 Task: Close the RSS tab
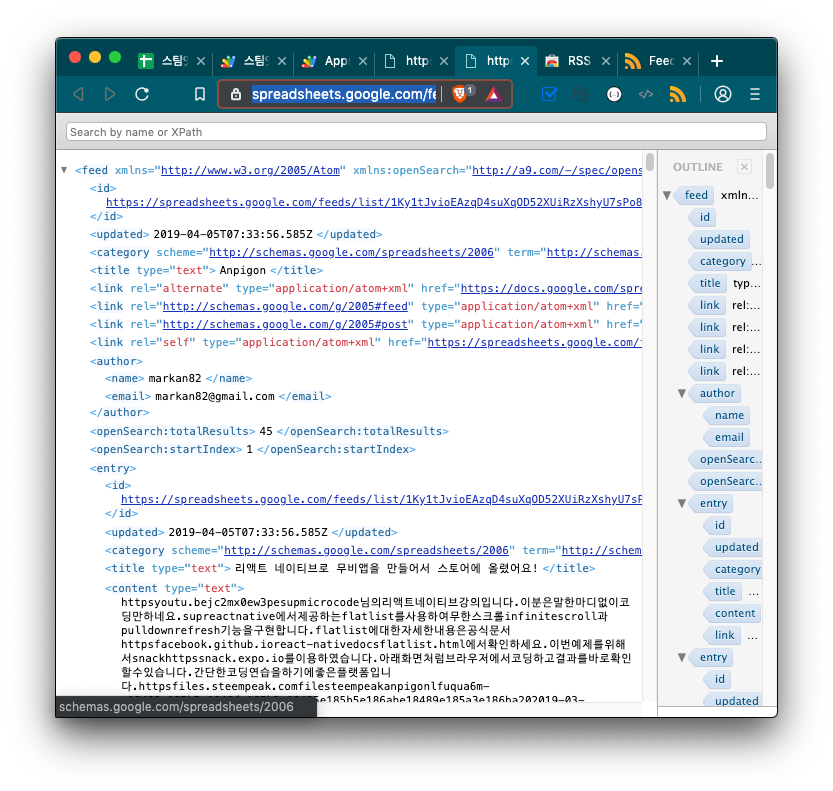(606, 61)
